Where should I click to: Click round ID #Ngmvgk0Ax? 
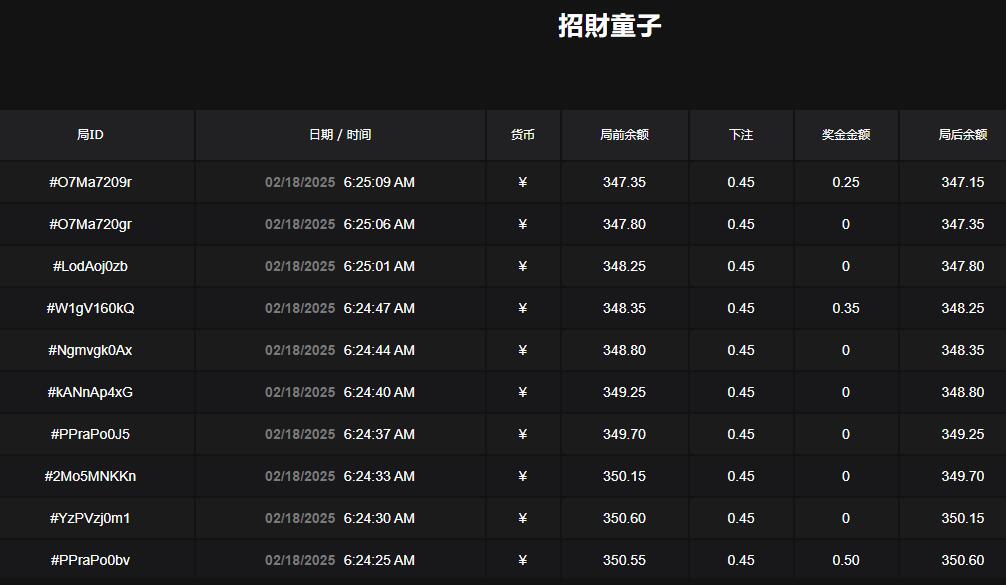pyautogui.click(x=90, y=350)
